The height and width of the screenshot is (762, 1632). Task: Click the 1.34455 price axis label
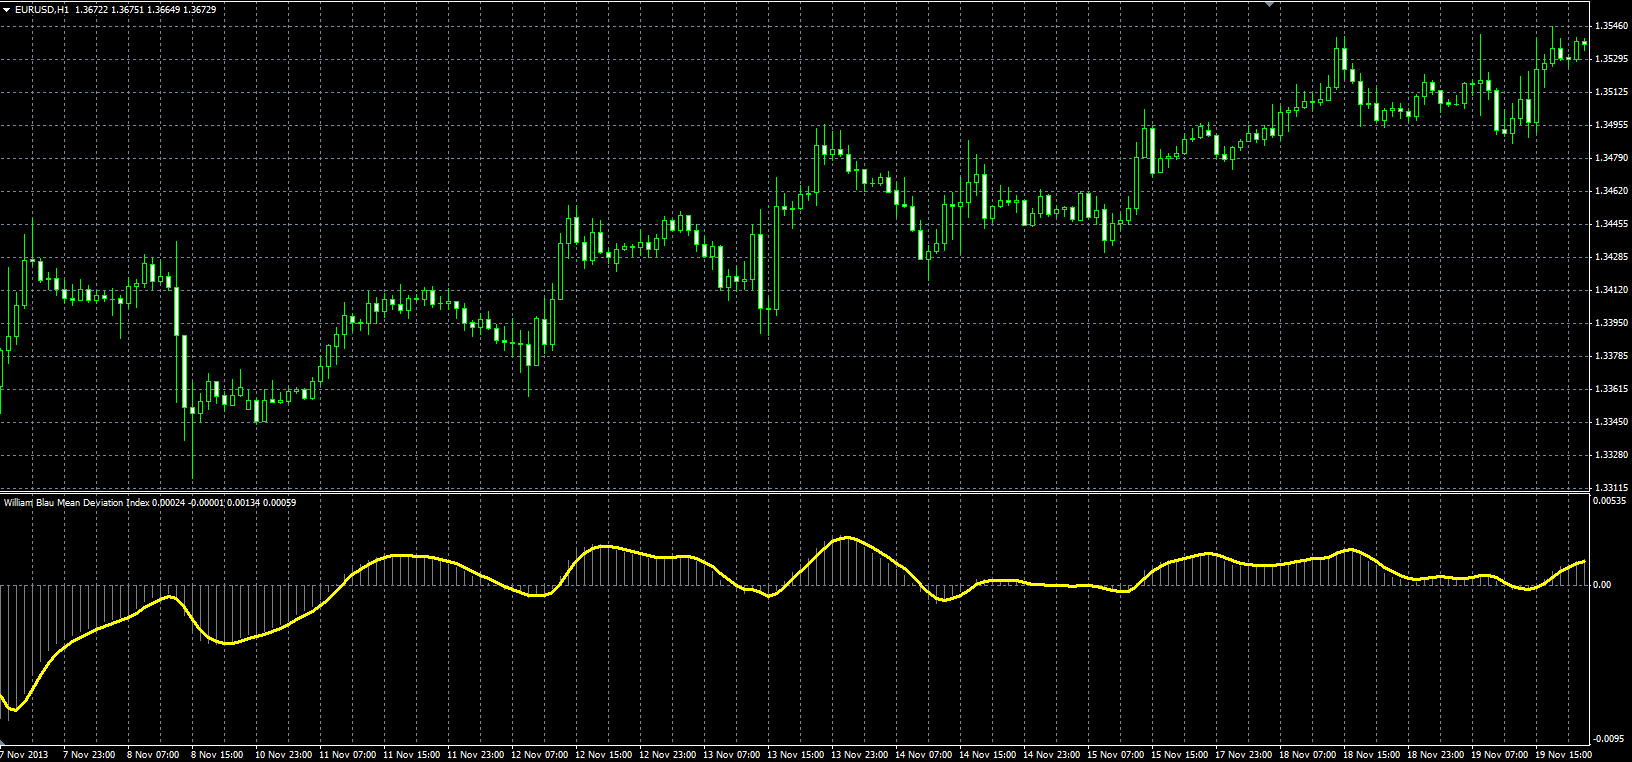[1610, 224]
